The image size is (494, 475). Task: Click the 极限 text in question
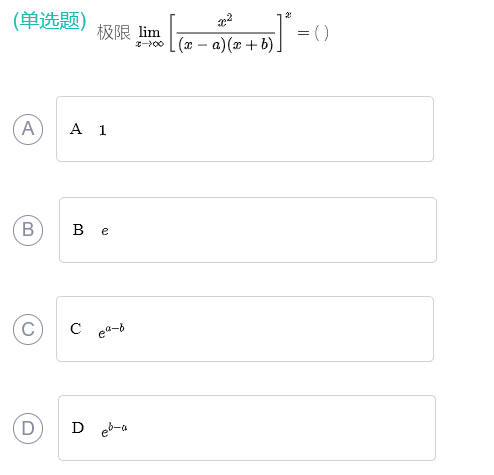(114, 33)
